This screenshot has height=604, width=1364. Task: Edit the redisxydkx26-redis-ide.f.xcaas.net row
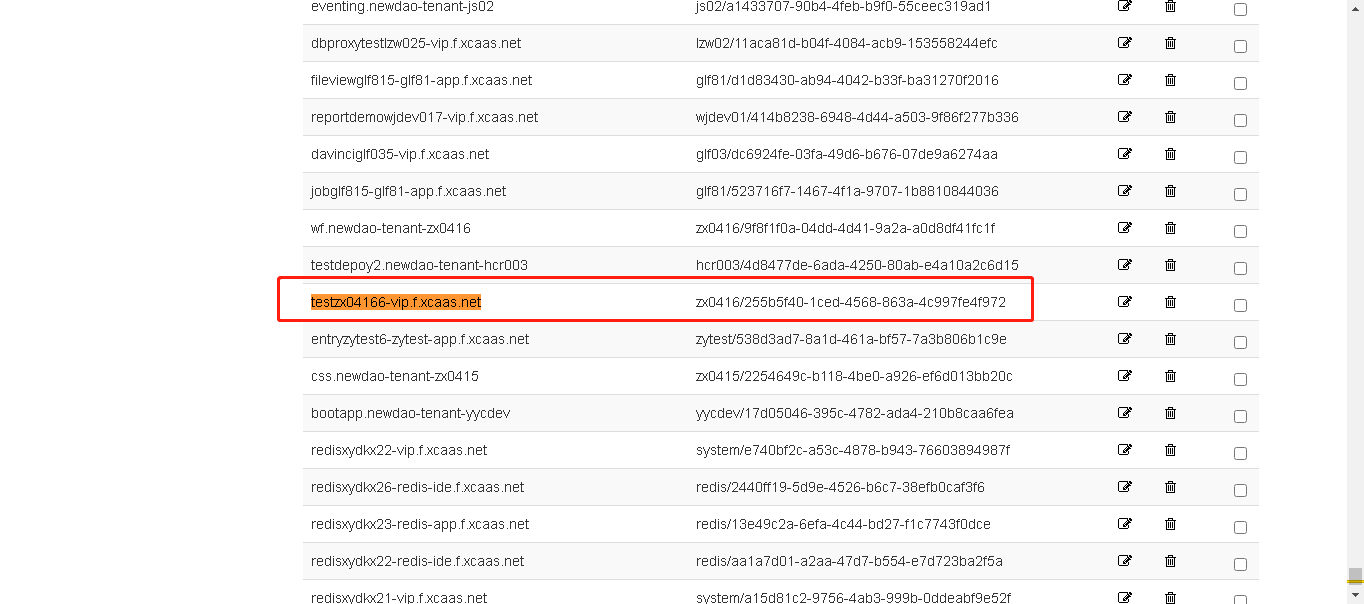(x=1125, y=487)
